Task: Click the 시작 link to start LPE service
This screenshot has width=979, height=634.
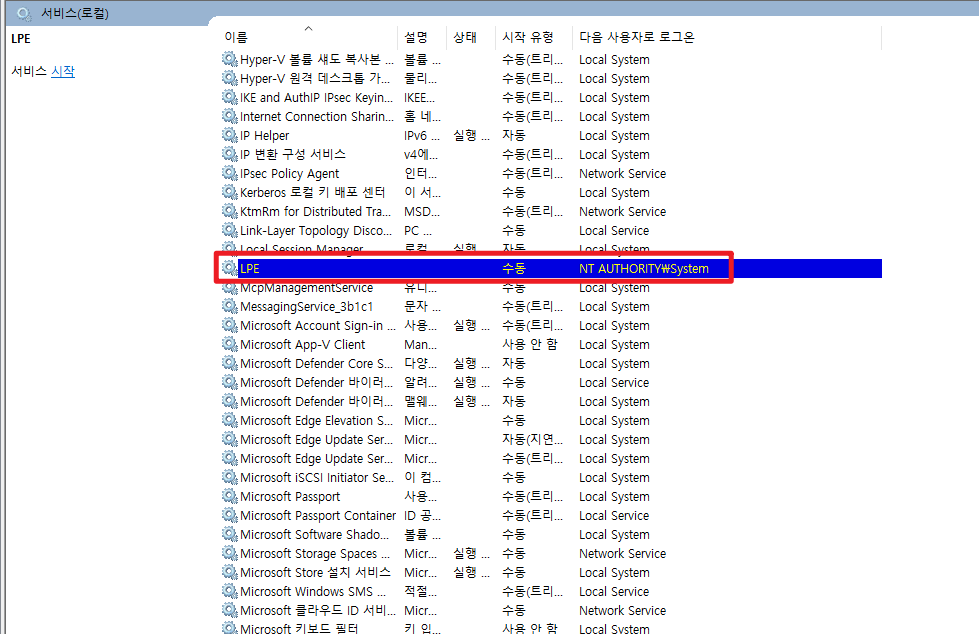Action: (63, 71)
